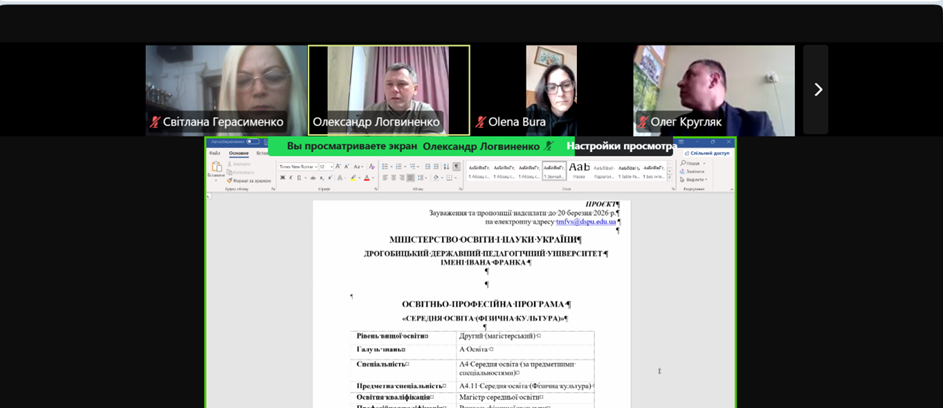Click the red font color swatch
The width and height of the screenshot is (943, 408).
[367, 178]
